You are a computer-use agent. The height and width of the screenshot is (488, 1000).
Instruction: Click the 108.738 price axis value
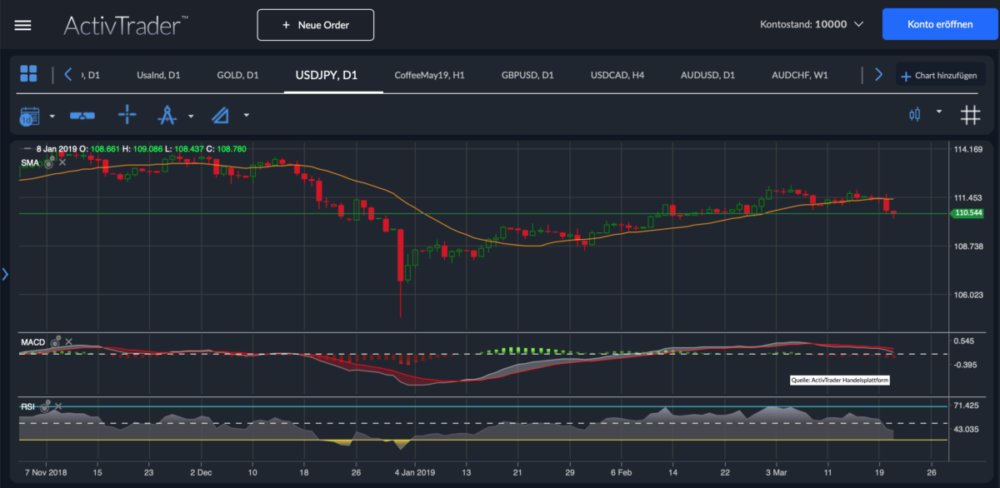tap(967, 246)
